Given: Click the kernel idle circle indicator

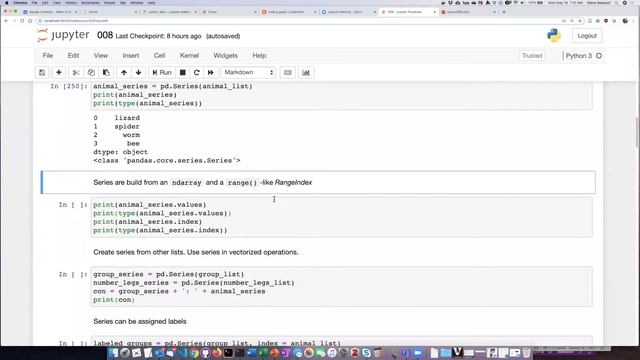Looking at the screenshot, I should coord(599,56).
